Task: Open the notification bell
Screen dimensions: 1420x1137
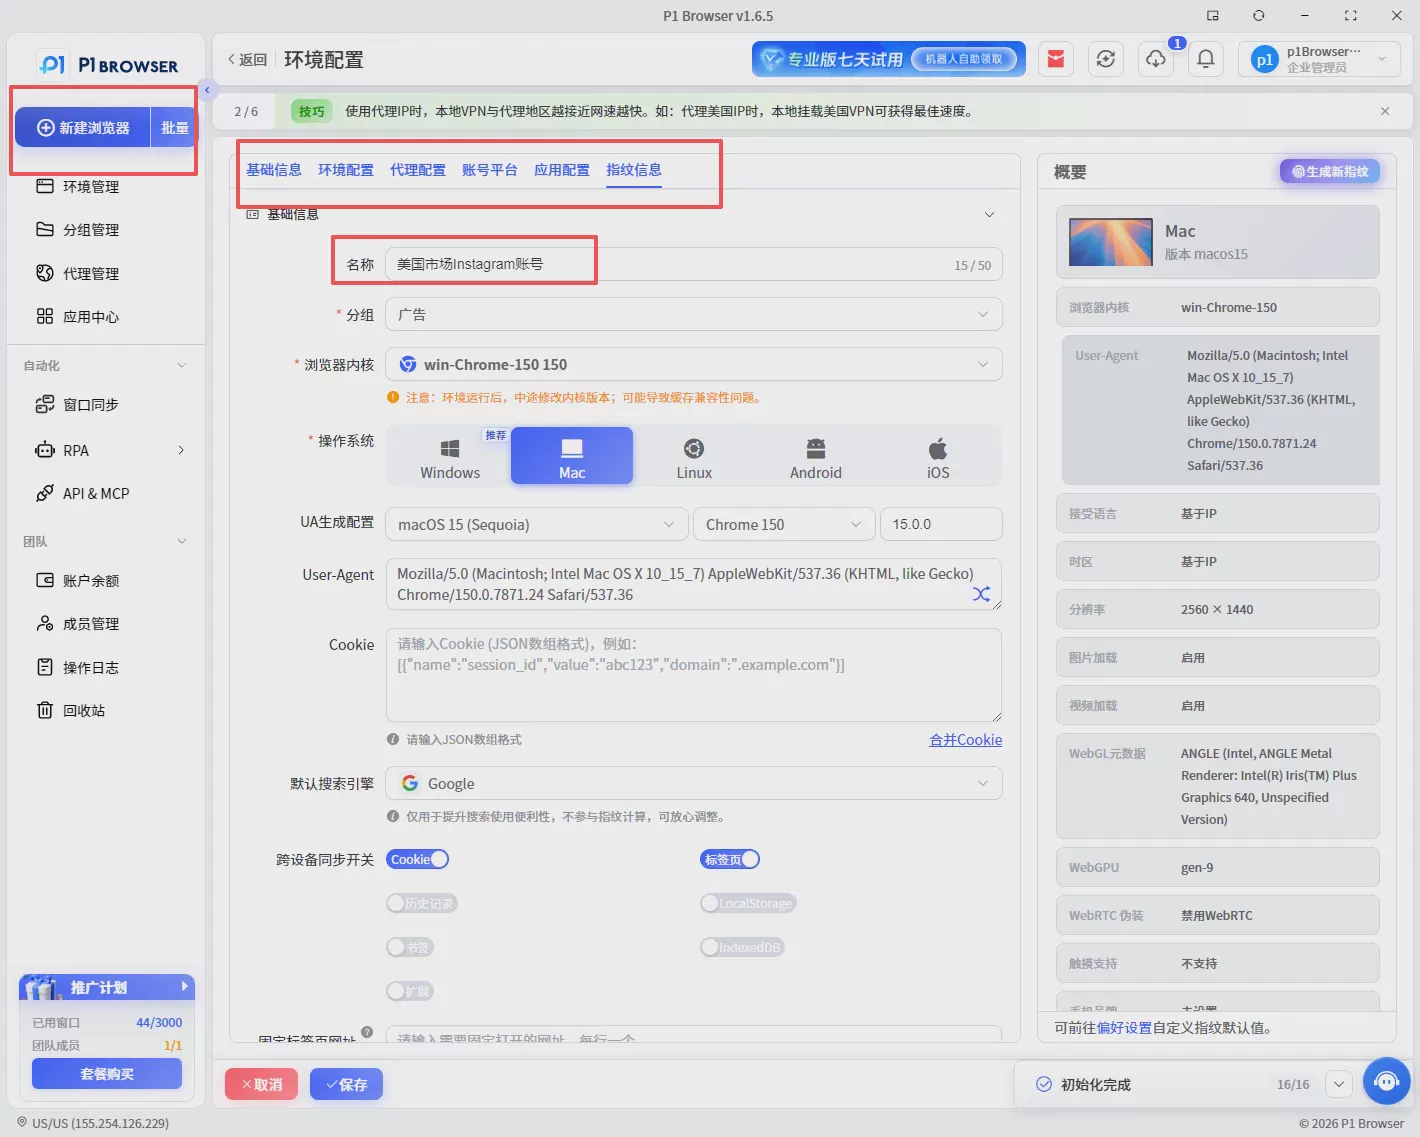Action: 1206,59
